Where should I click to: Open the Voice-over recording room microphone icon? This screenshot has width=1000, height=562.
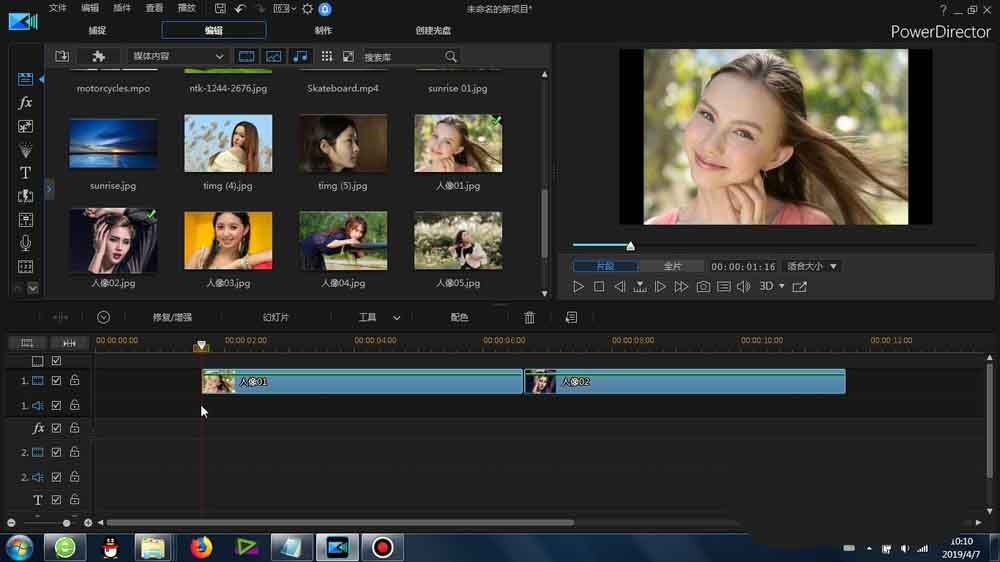point(25,243)
